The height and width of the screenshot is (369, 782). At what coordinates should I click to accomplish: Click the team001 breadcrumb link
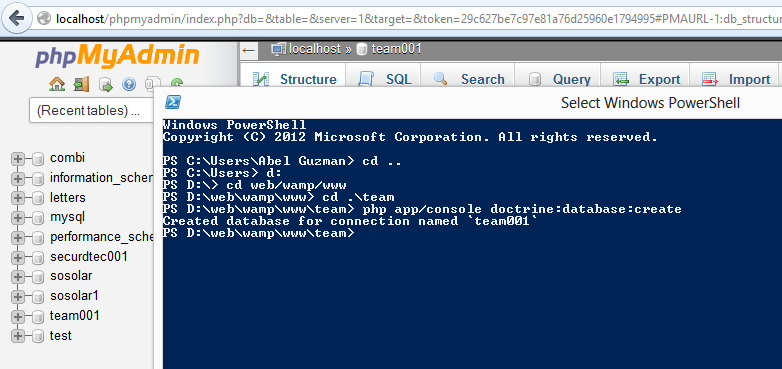(x=396, y=49)
